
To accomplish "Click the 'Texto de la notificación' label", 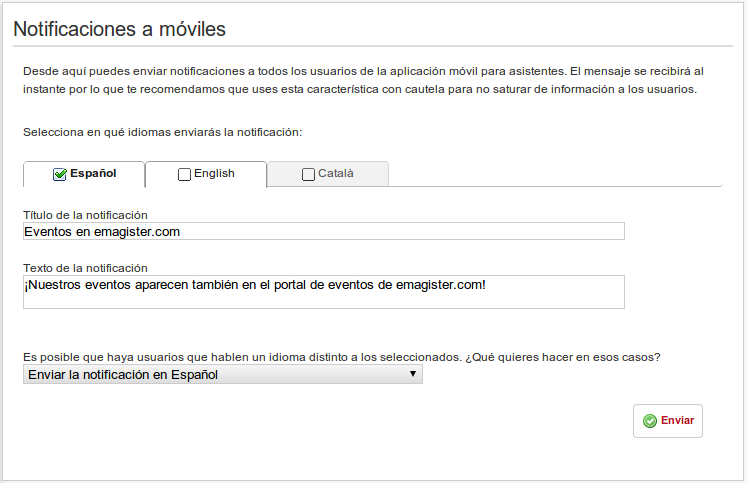I will coord(85,268).
